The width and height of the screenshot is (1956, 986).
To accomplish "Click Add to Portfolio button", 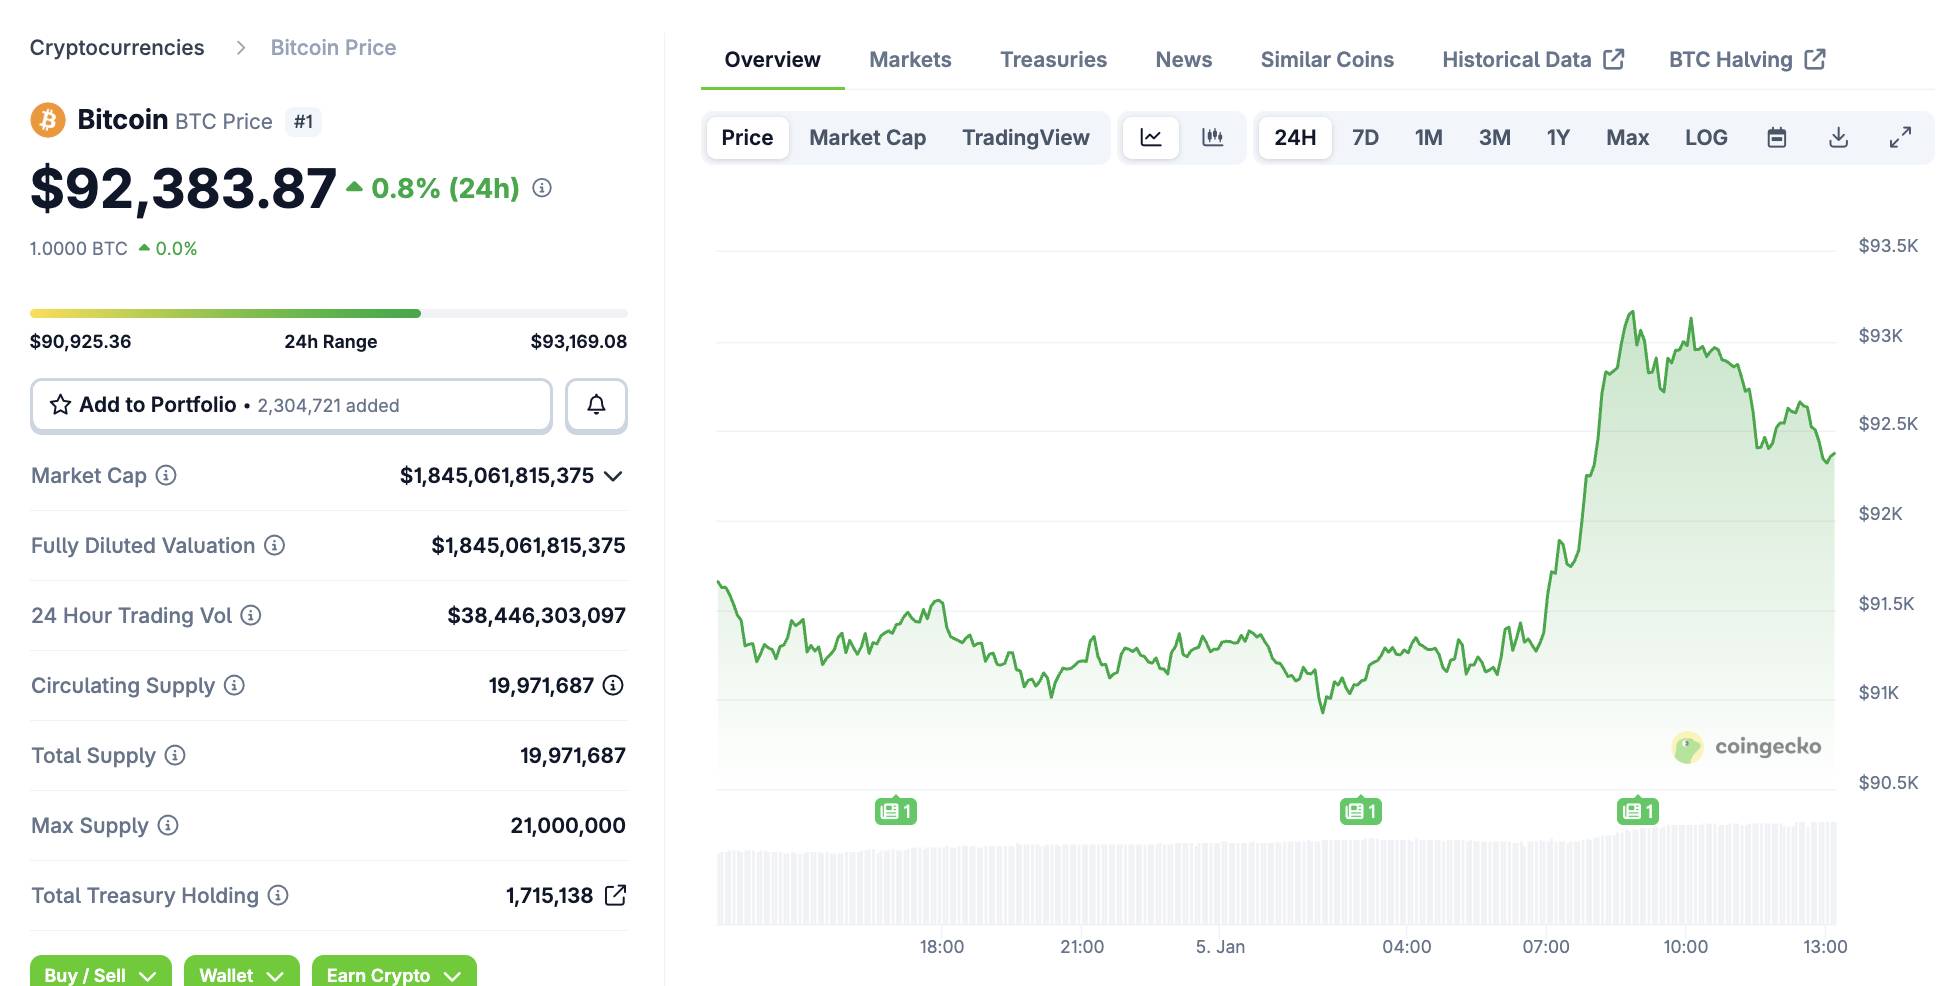I will tap(291, 405).
